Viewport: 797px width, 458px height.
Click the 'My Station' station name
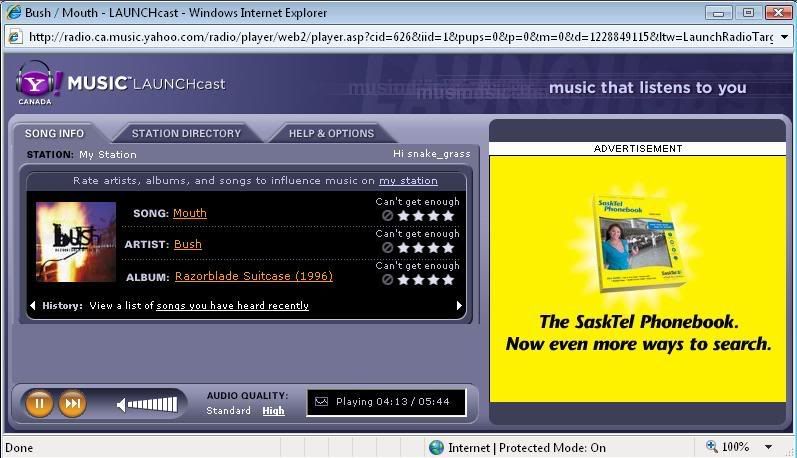click(x=108, y=155)
